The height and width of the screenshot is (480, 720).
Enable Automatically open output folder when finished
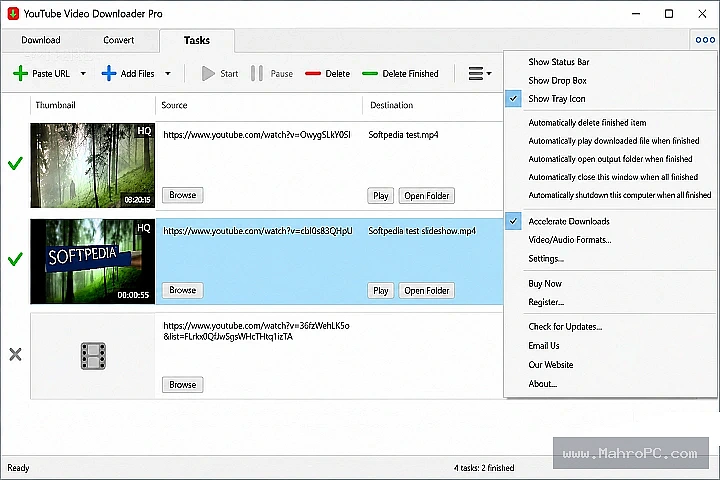tap(610, 159)
